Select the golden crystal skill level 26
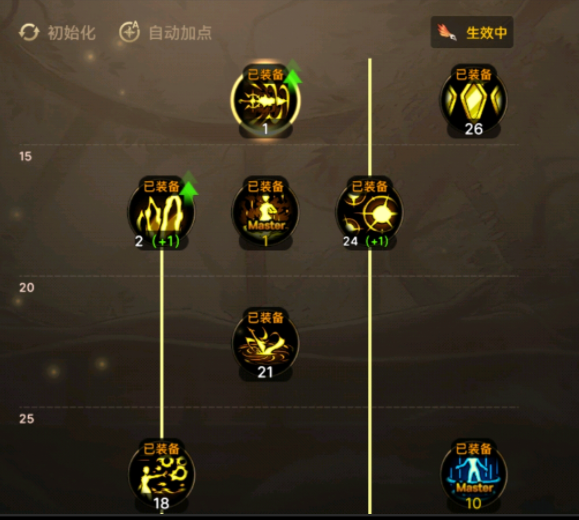The image size is (579, 520). tap(474, 100)
